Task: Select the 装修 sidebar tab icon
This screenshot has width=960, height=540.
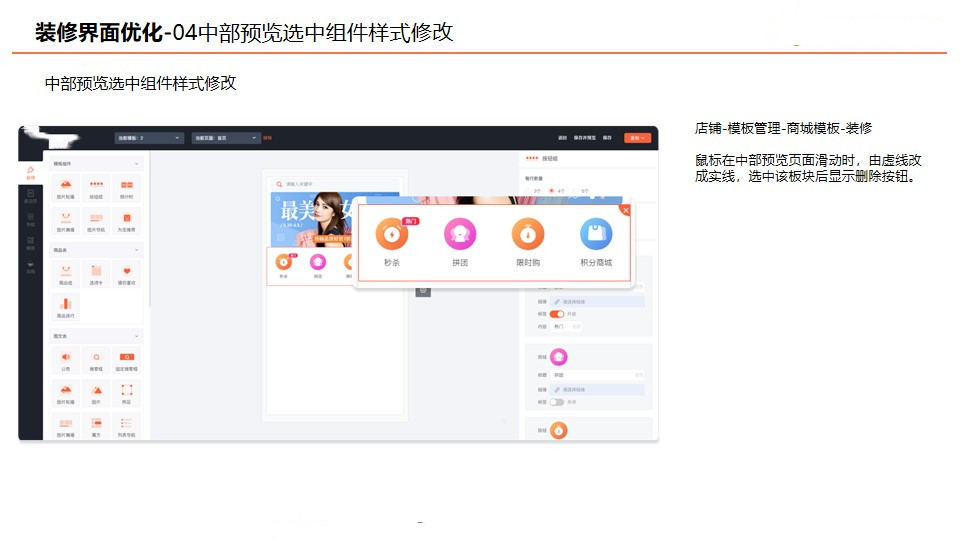Action: coord(30,173)
